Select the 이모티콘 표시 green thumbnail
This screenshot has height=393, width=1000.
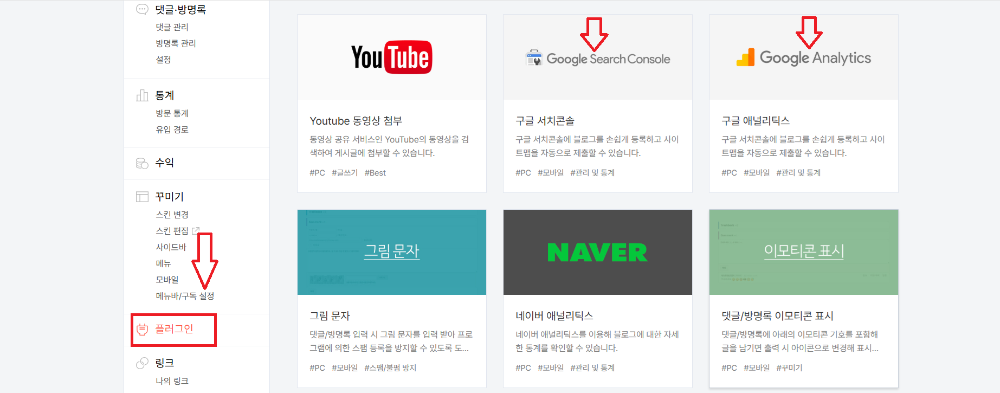tap(804, 252)
